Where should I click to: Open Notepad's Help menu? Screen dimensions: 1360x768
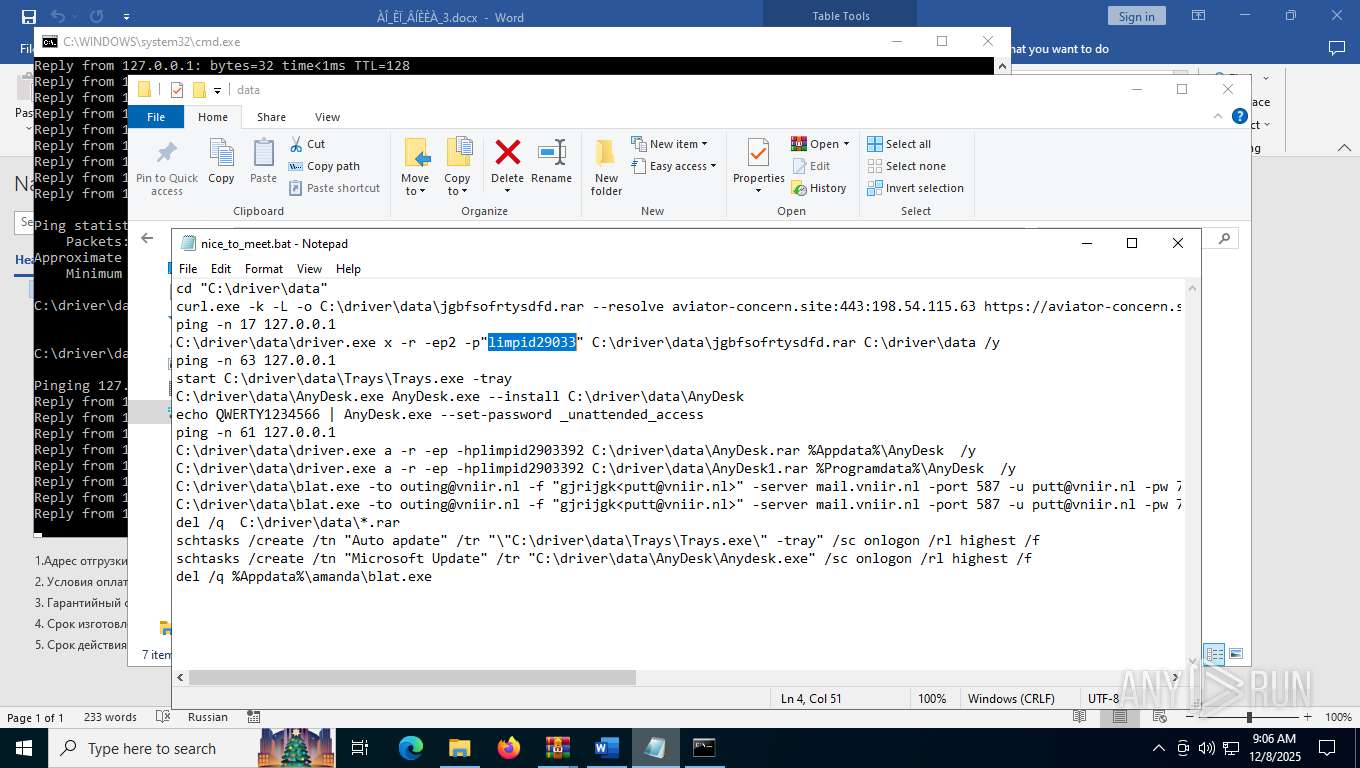[348, 269]
